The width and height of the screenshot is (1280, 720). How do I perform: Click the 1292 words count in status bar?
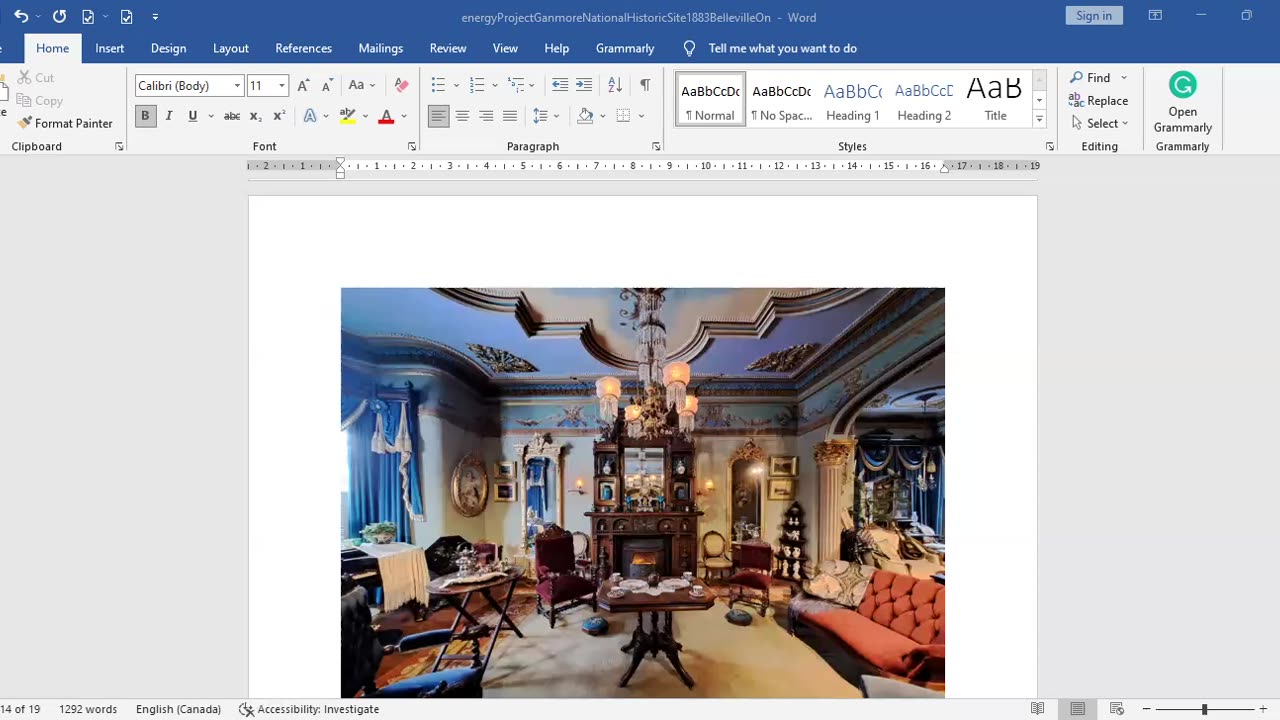pyautogui.click(x=88, y=709)
